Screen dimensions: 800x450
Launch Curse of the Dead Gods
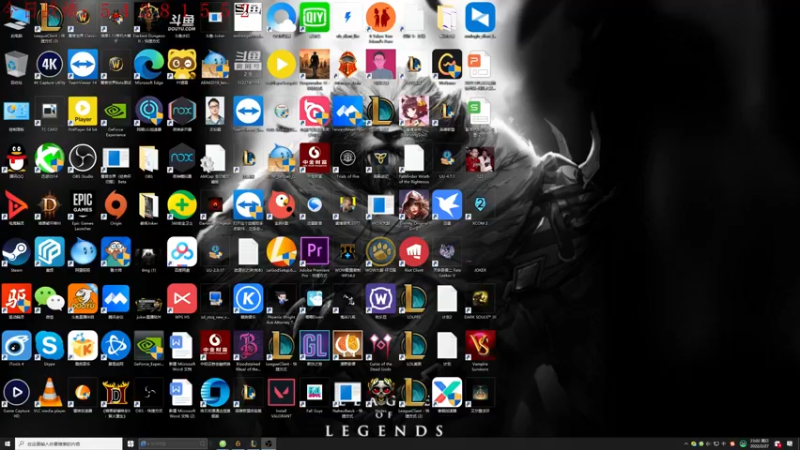381,346
